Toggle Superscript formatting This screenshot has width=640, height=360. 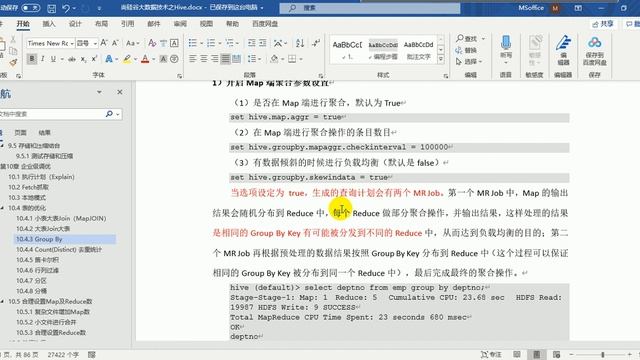tap(94, 59)
